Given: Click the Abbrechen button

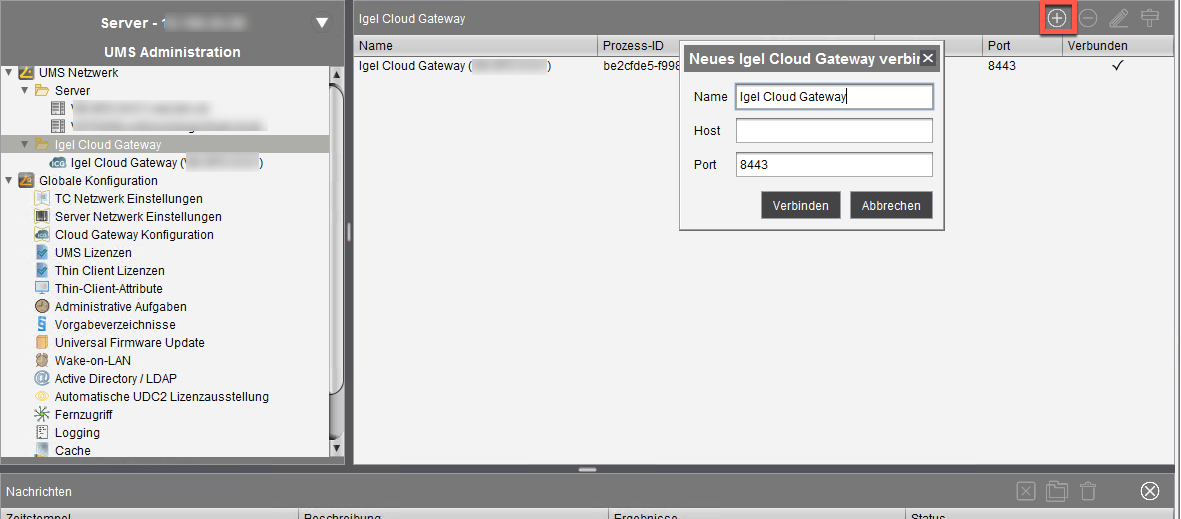Looking at the screenshot, I should pyautogui.click(x=891, y=206).
